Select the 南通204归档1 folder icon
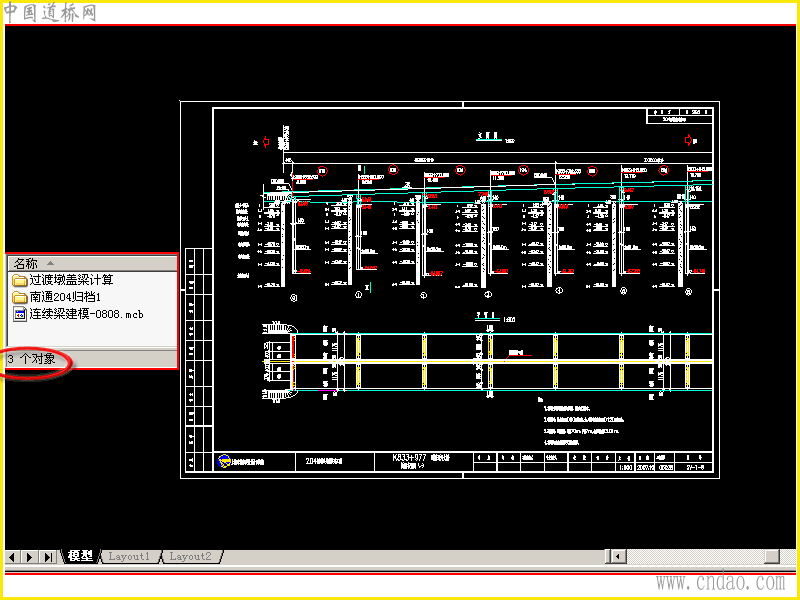This screenshot has height=600, width=800. point(19,297)
